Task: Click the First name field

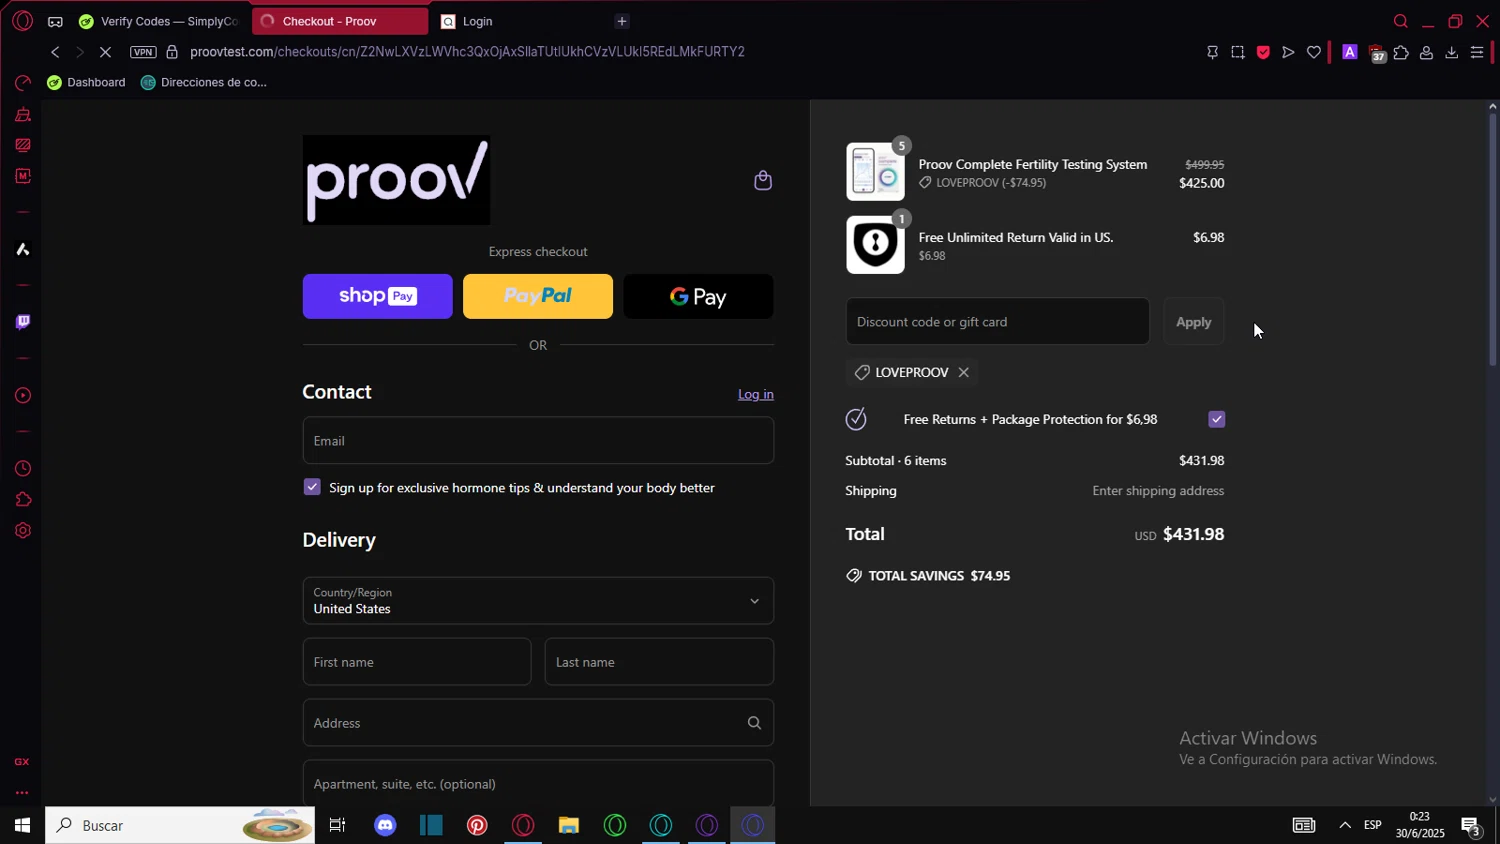Action: pos(417,662)
